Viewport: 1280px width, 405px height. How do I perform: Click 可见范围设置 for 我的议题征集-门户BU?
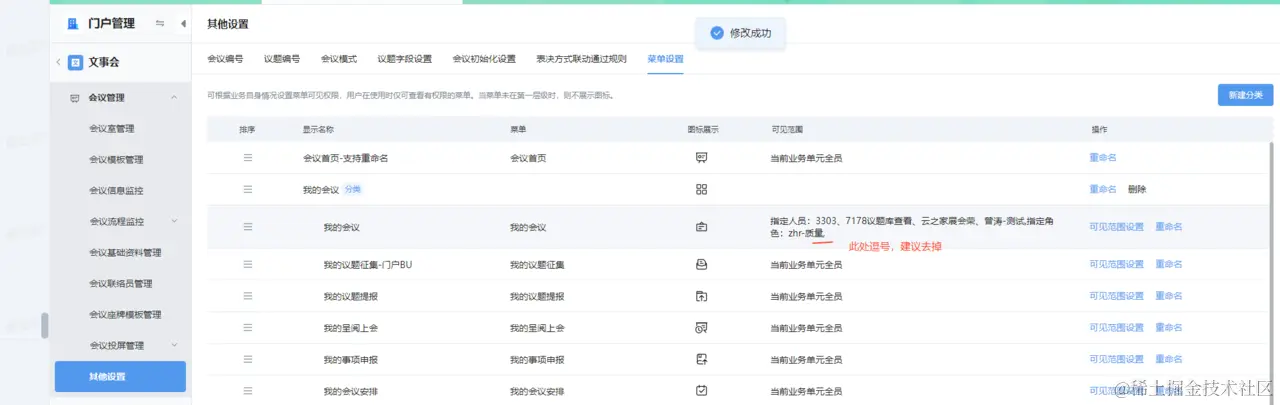(1116, 265)
